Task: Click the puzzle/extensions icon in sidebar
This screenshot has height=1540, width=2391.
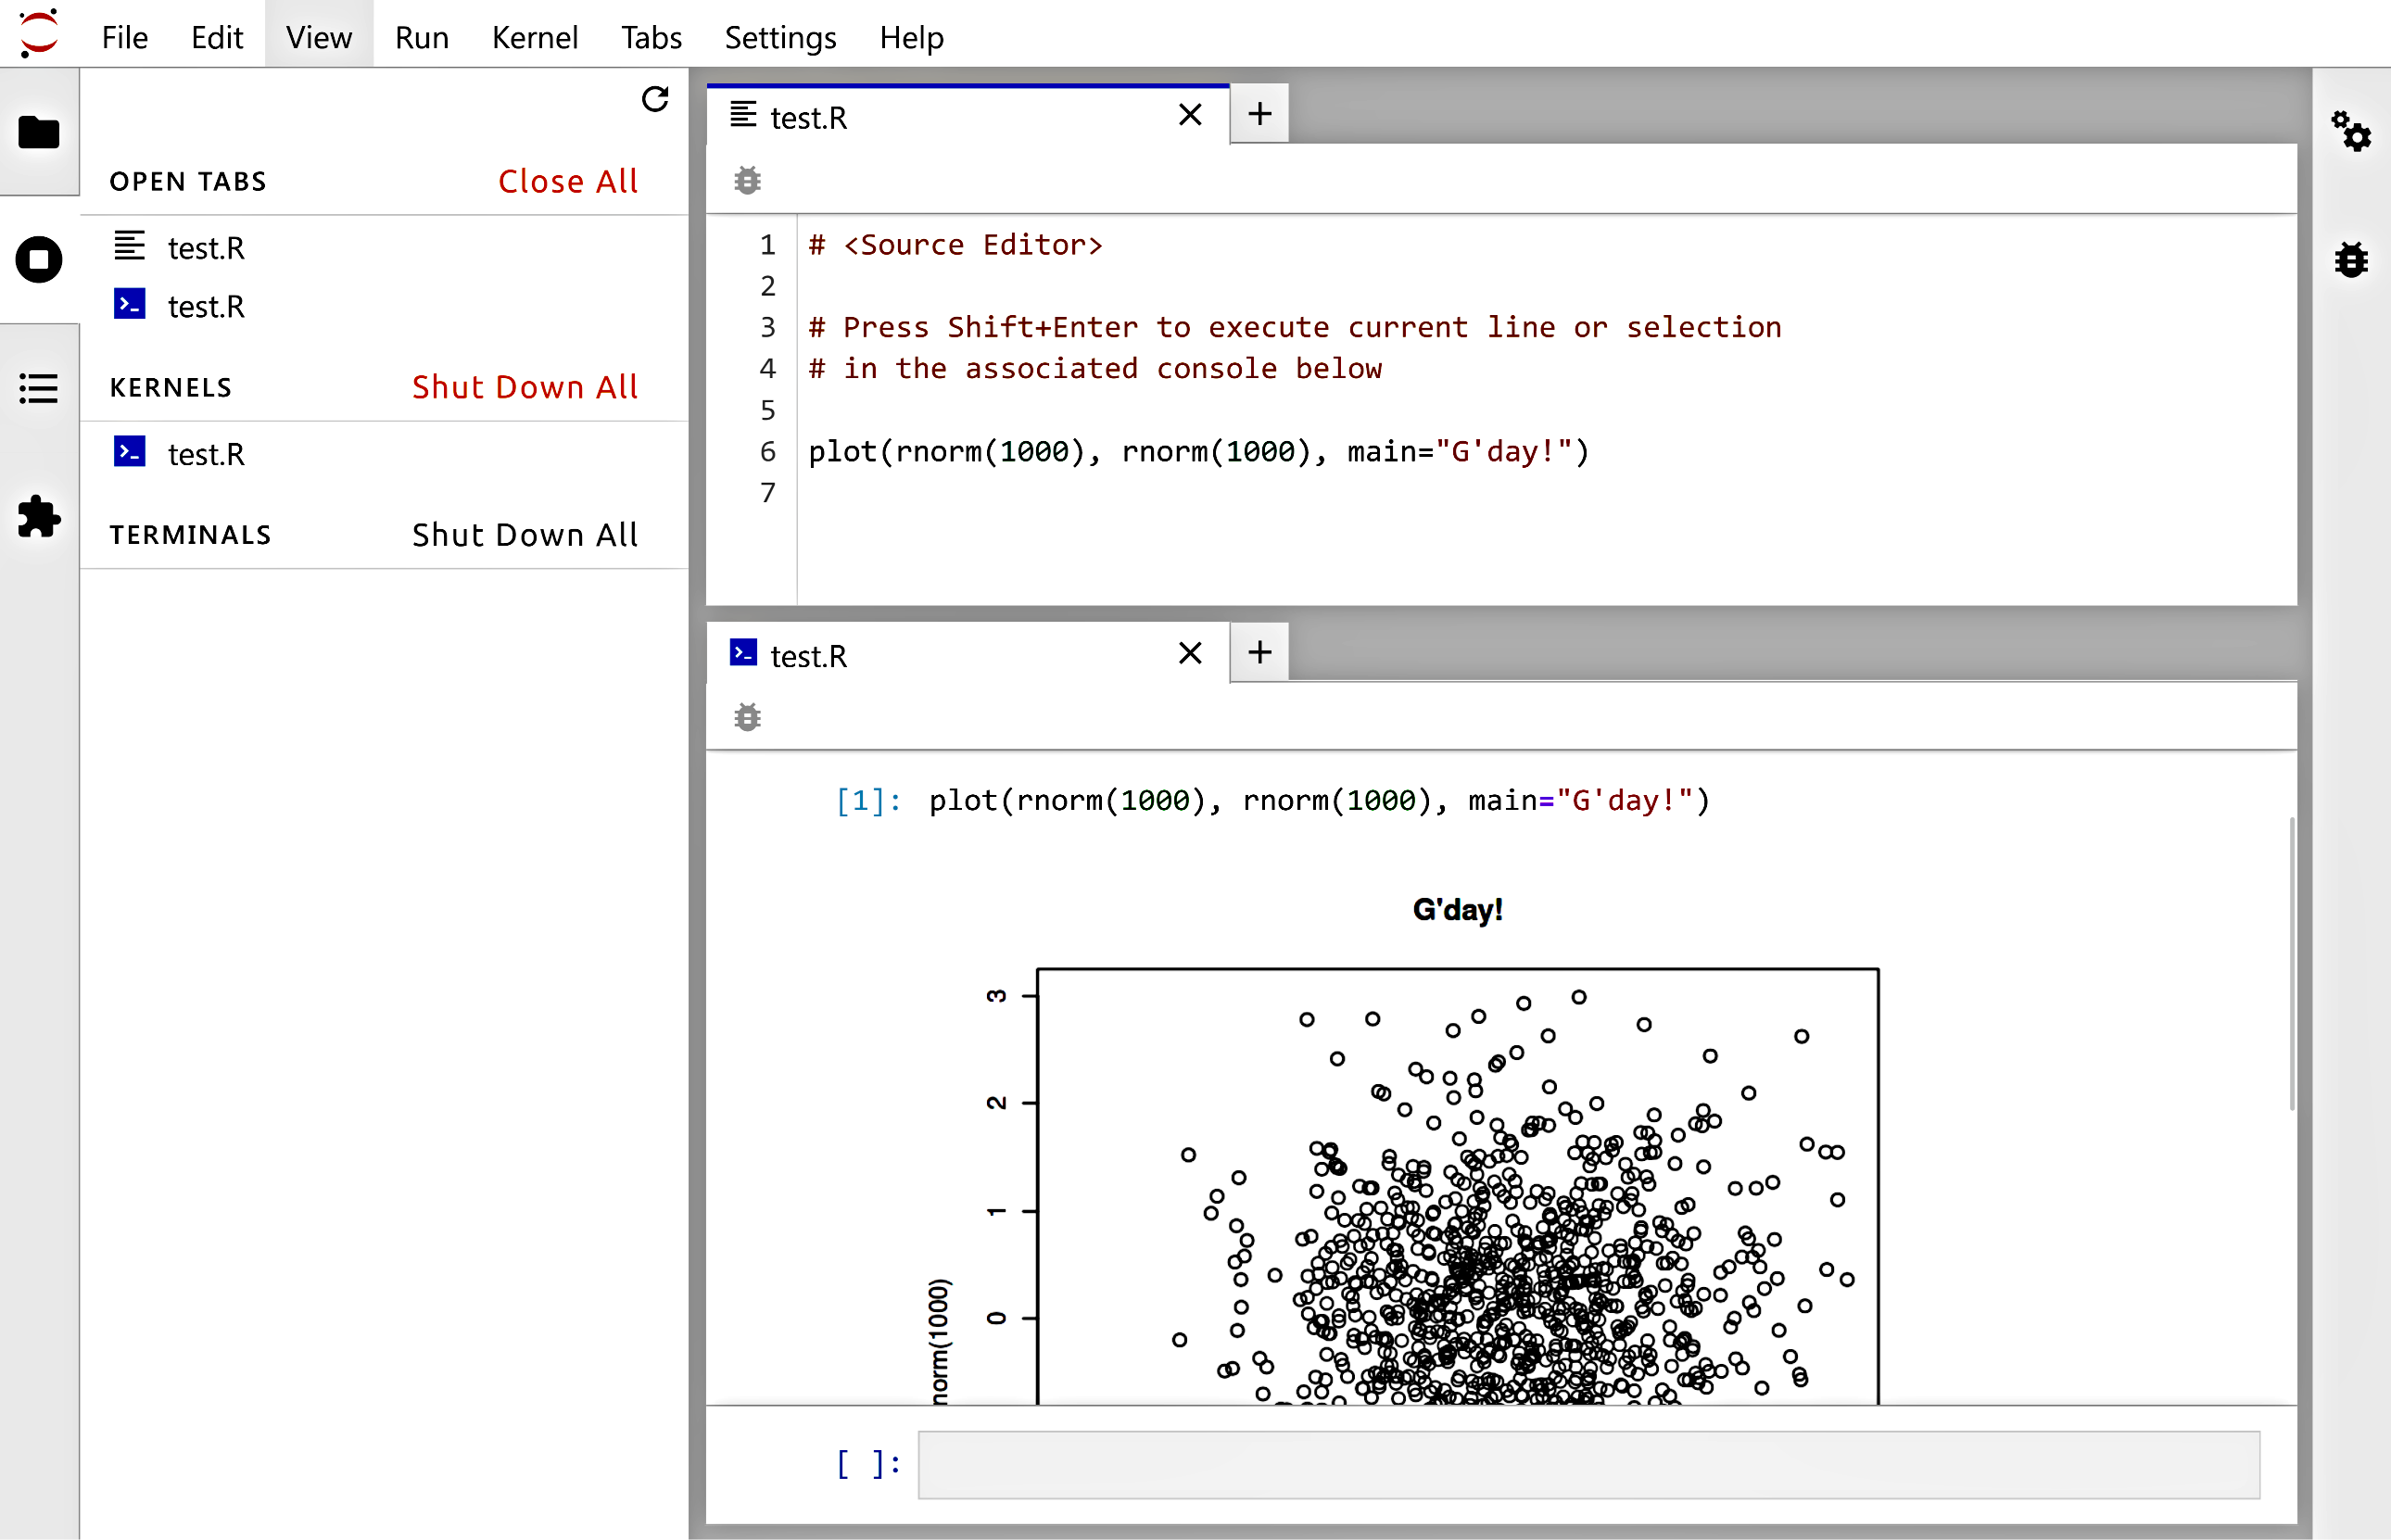Action: [38, 517]
